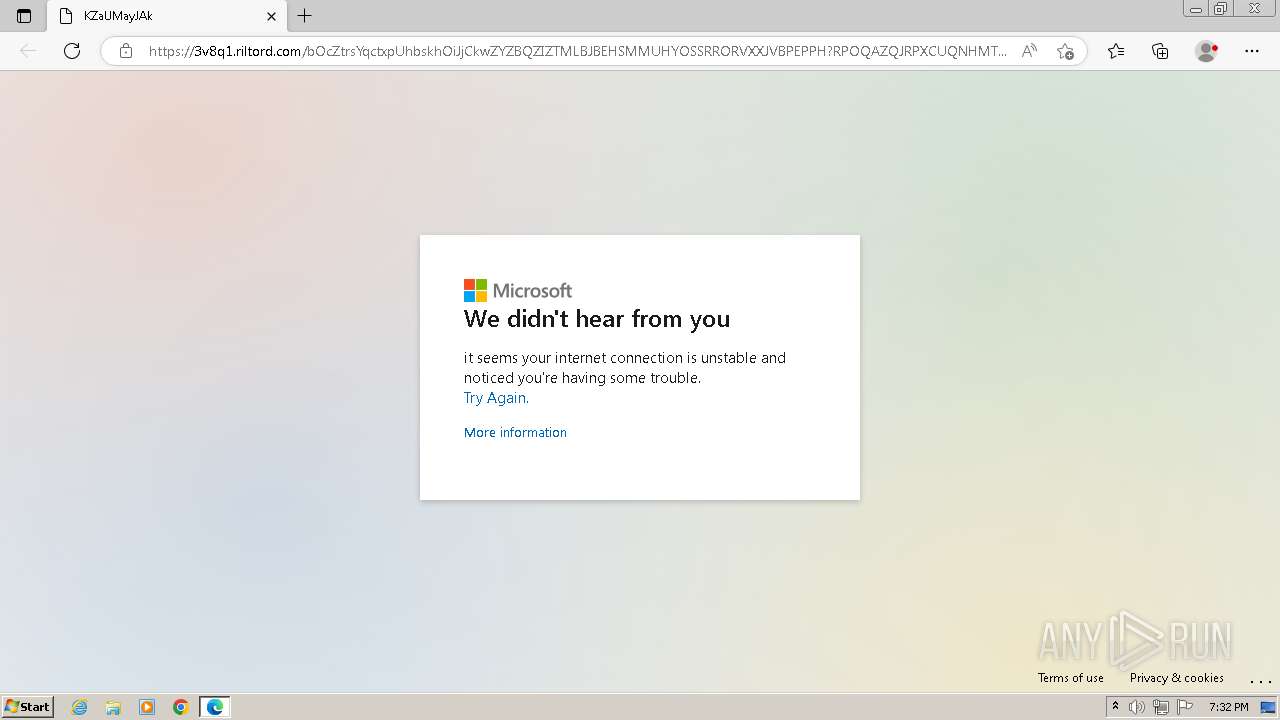Open Read aloud in the address bar

pos(1029,51)
